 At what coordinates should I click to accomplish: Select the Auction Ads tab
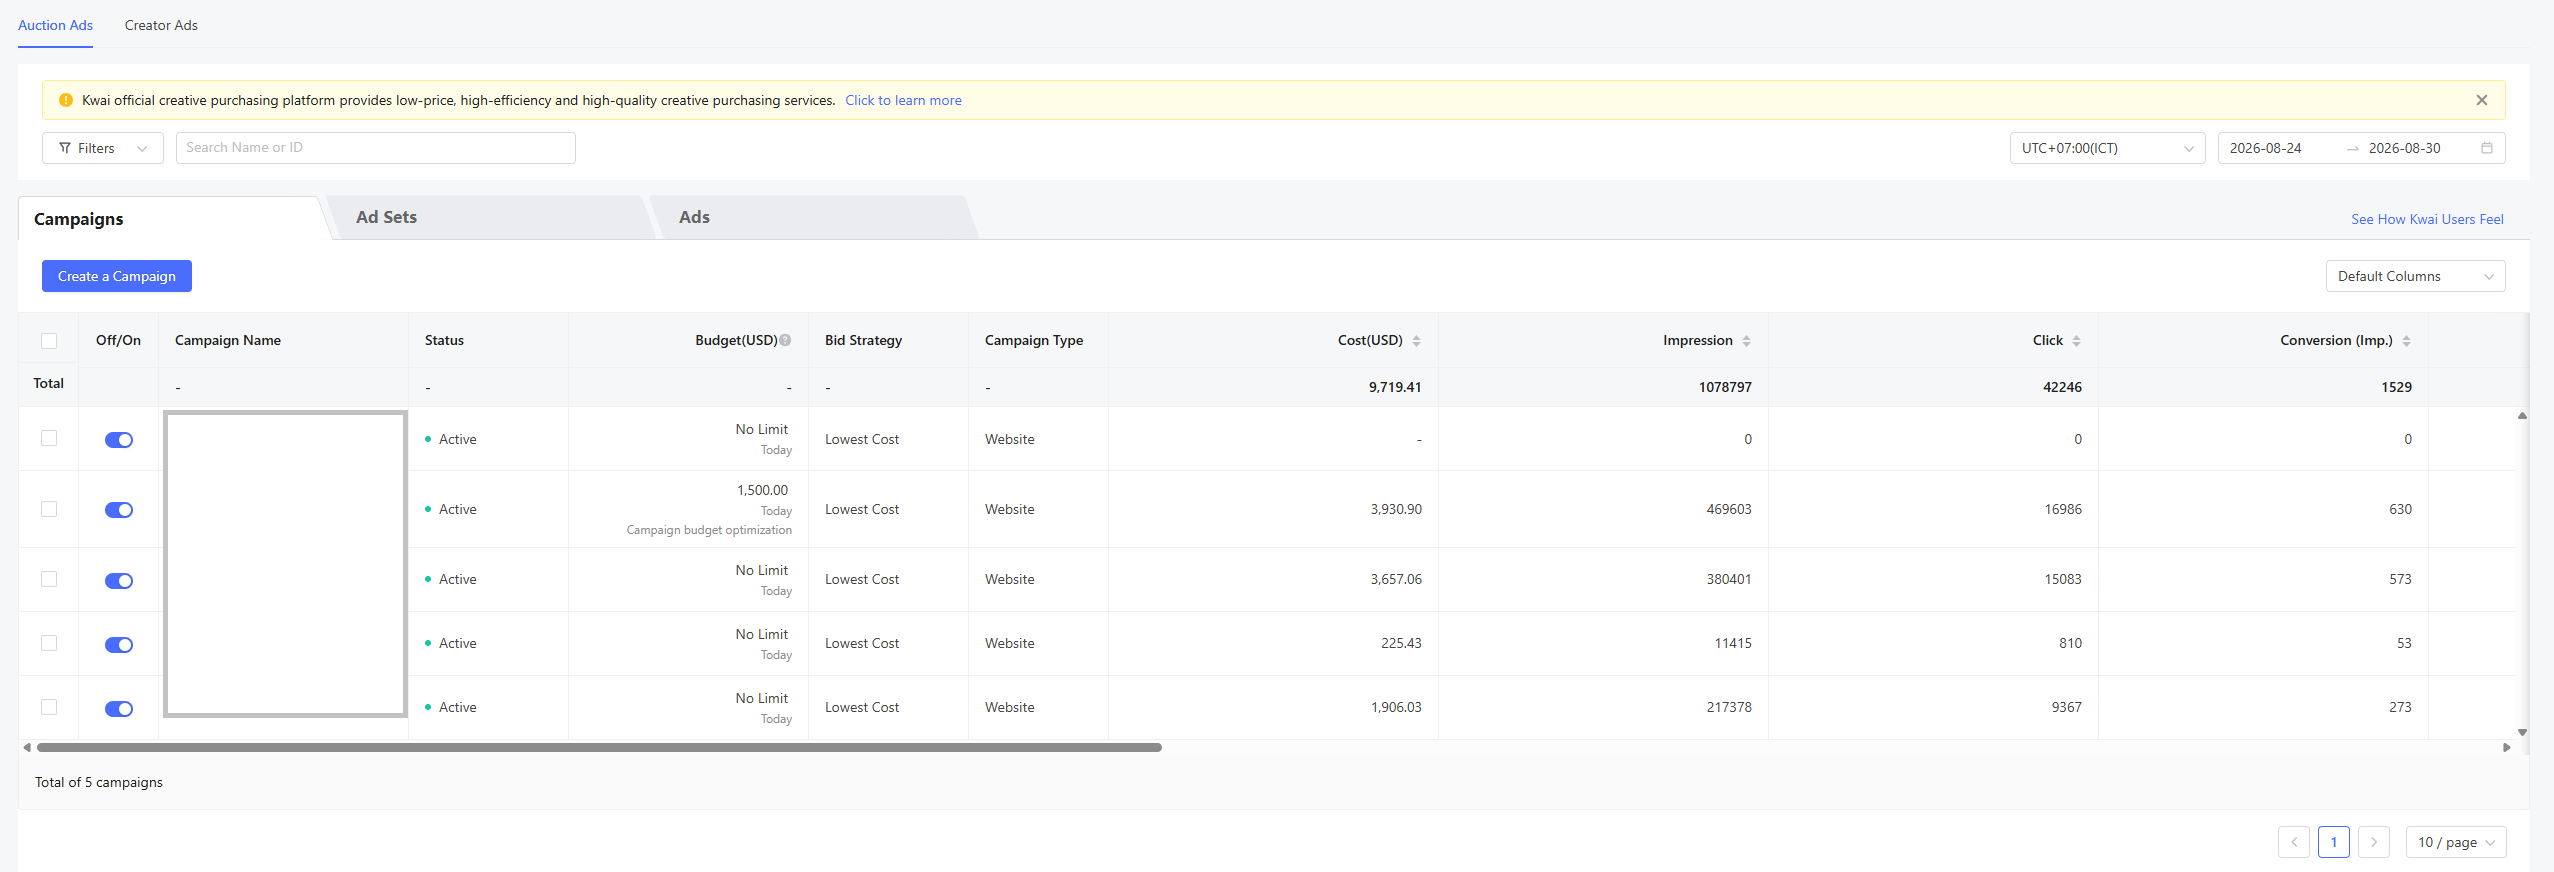point(55,25)
